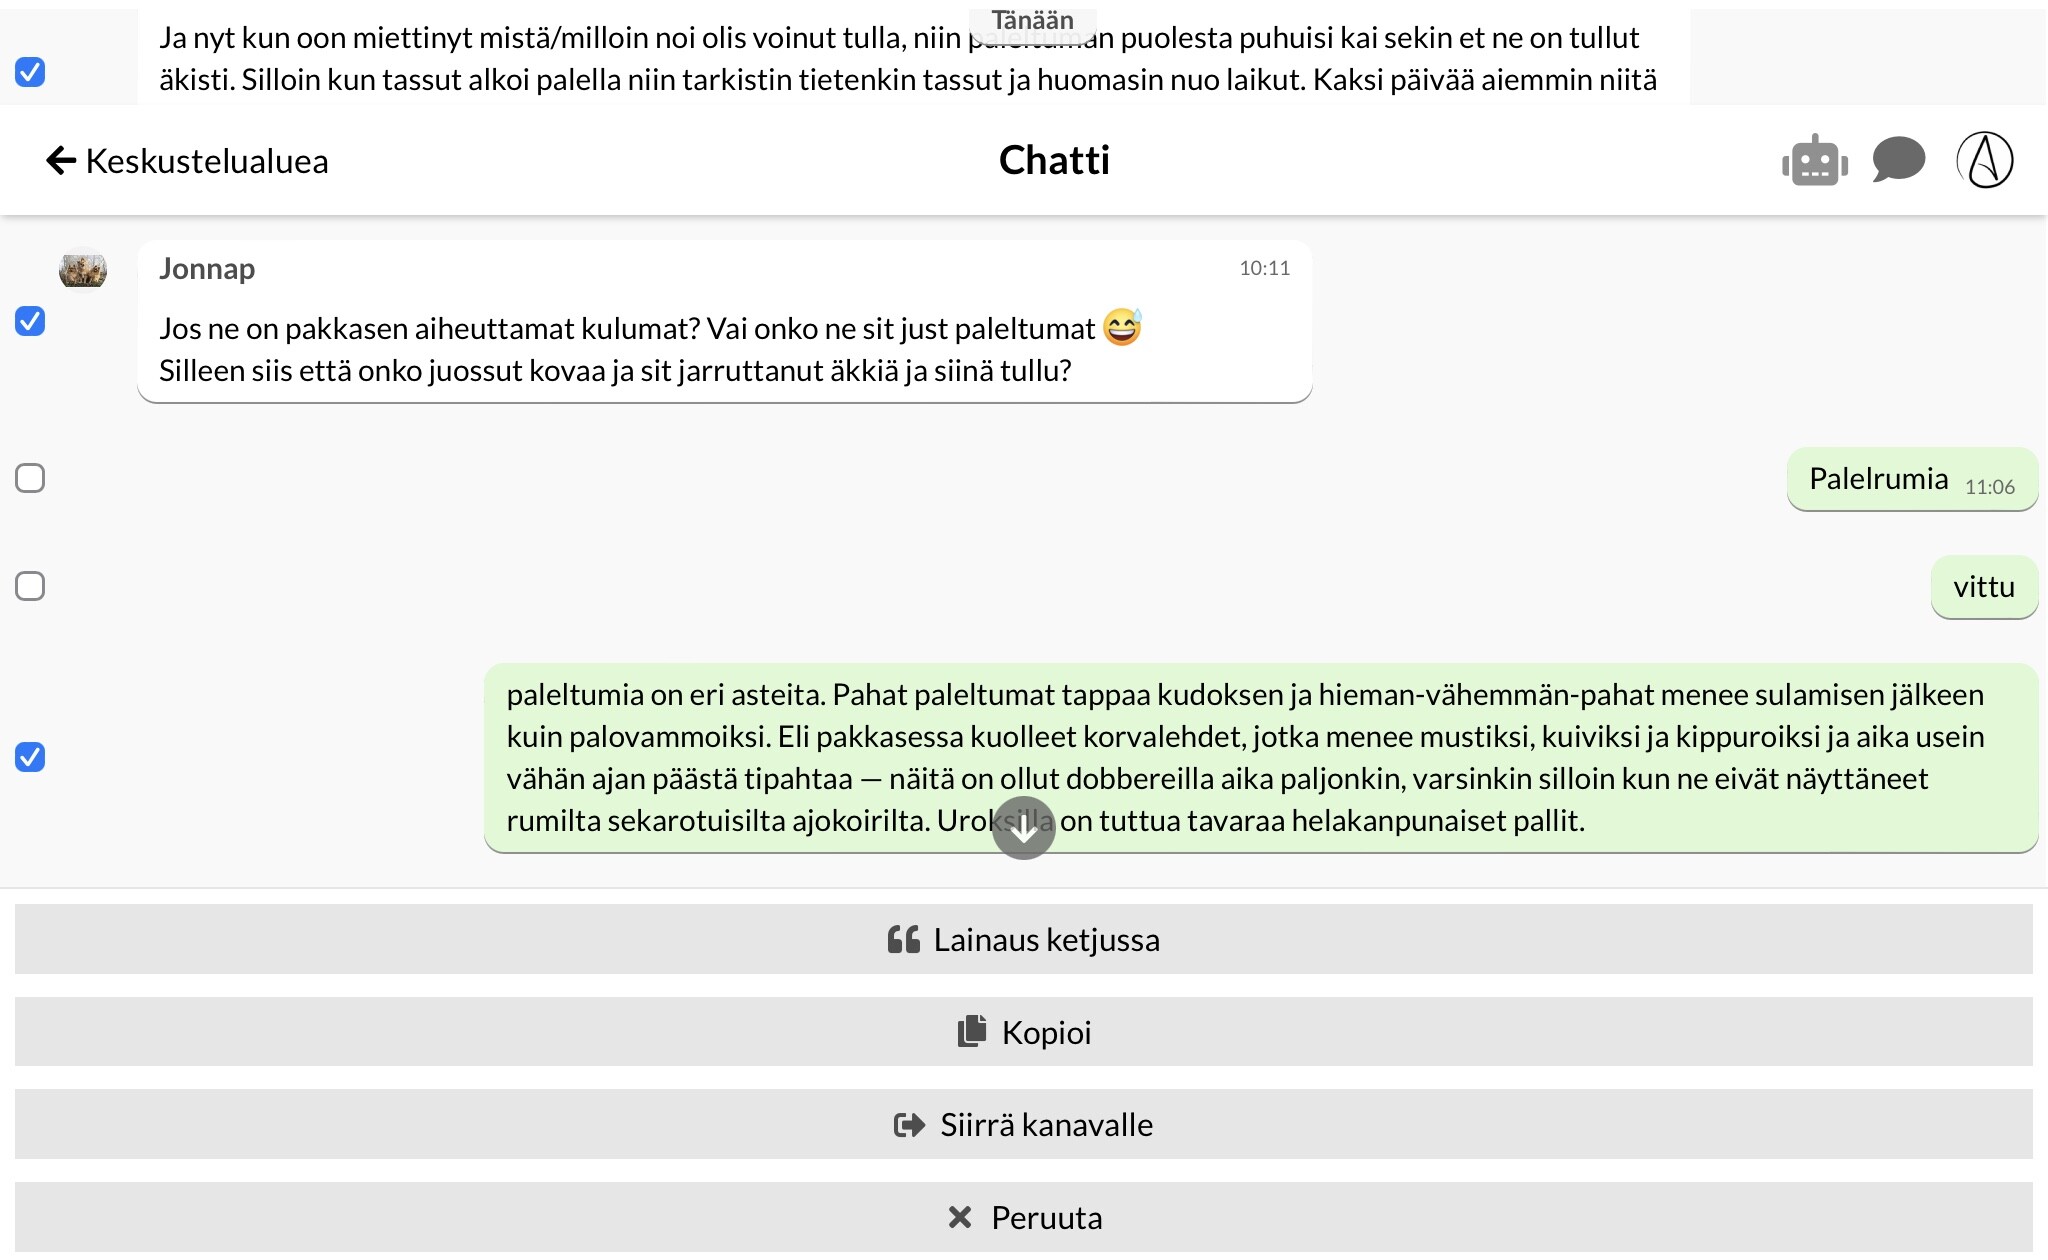
Task: Tap the long green paleltumia message
Action: coord(1260,757)
